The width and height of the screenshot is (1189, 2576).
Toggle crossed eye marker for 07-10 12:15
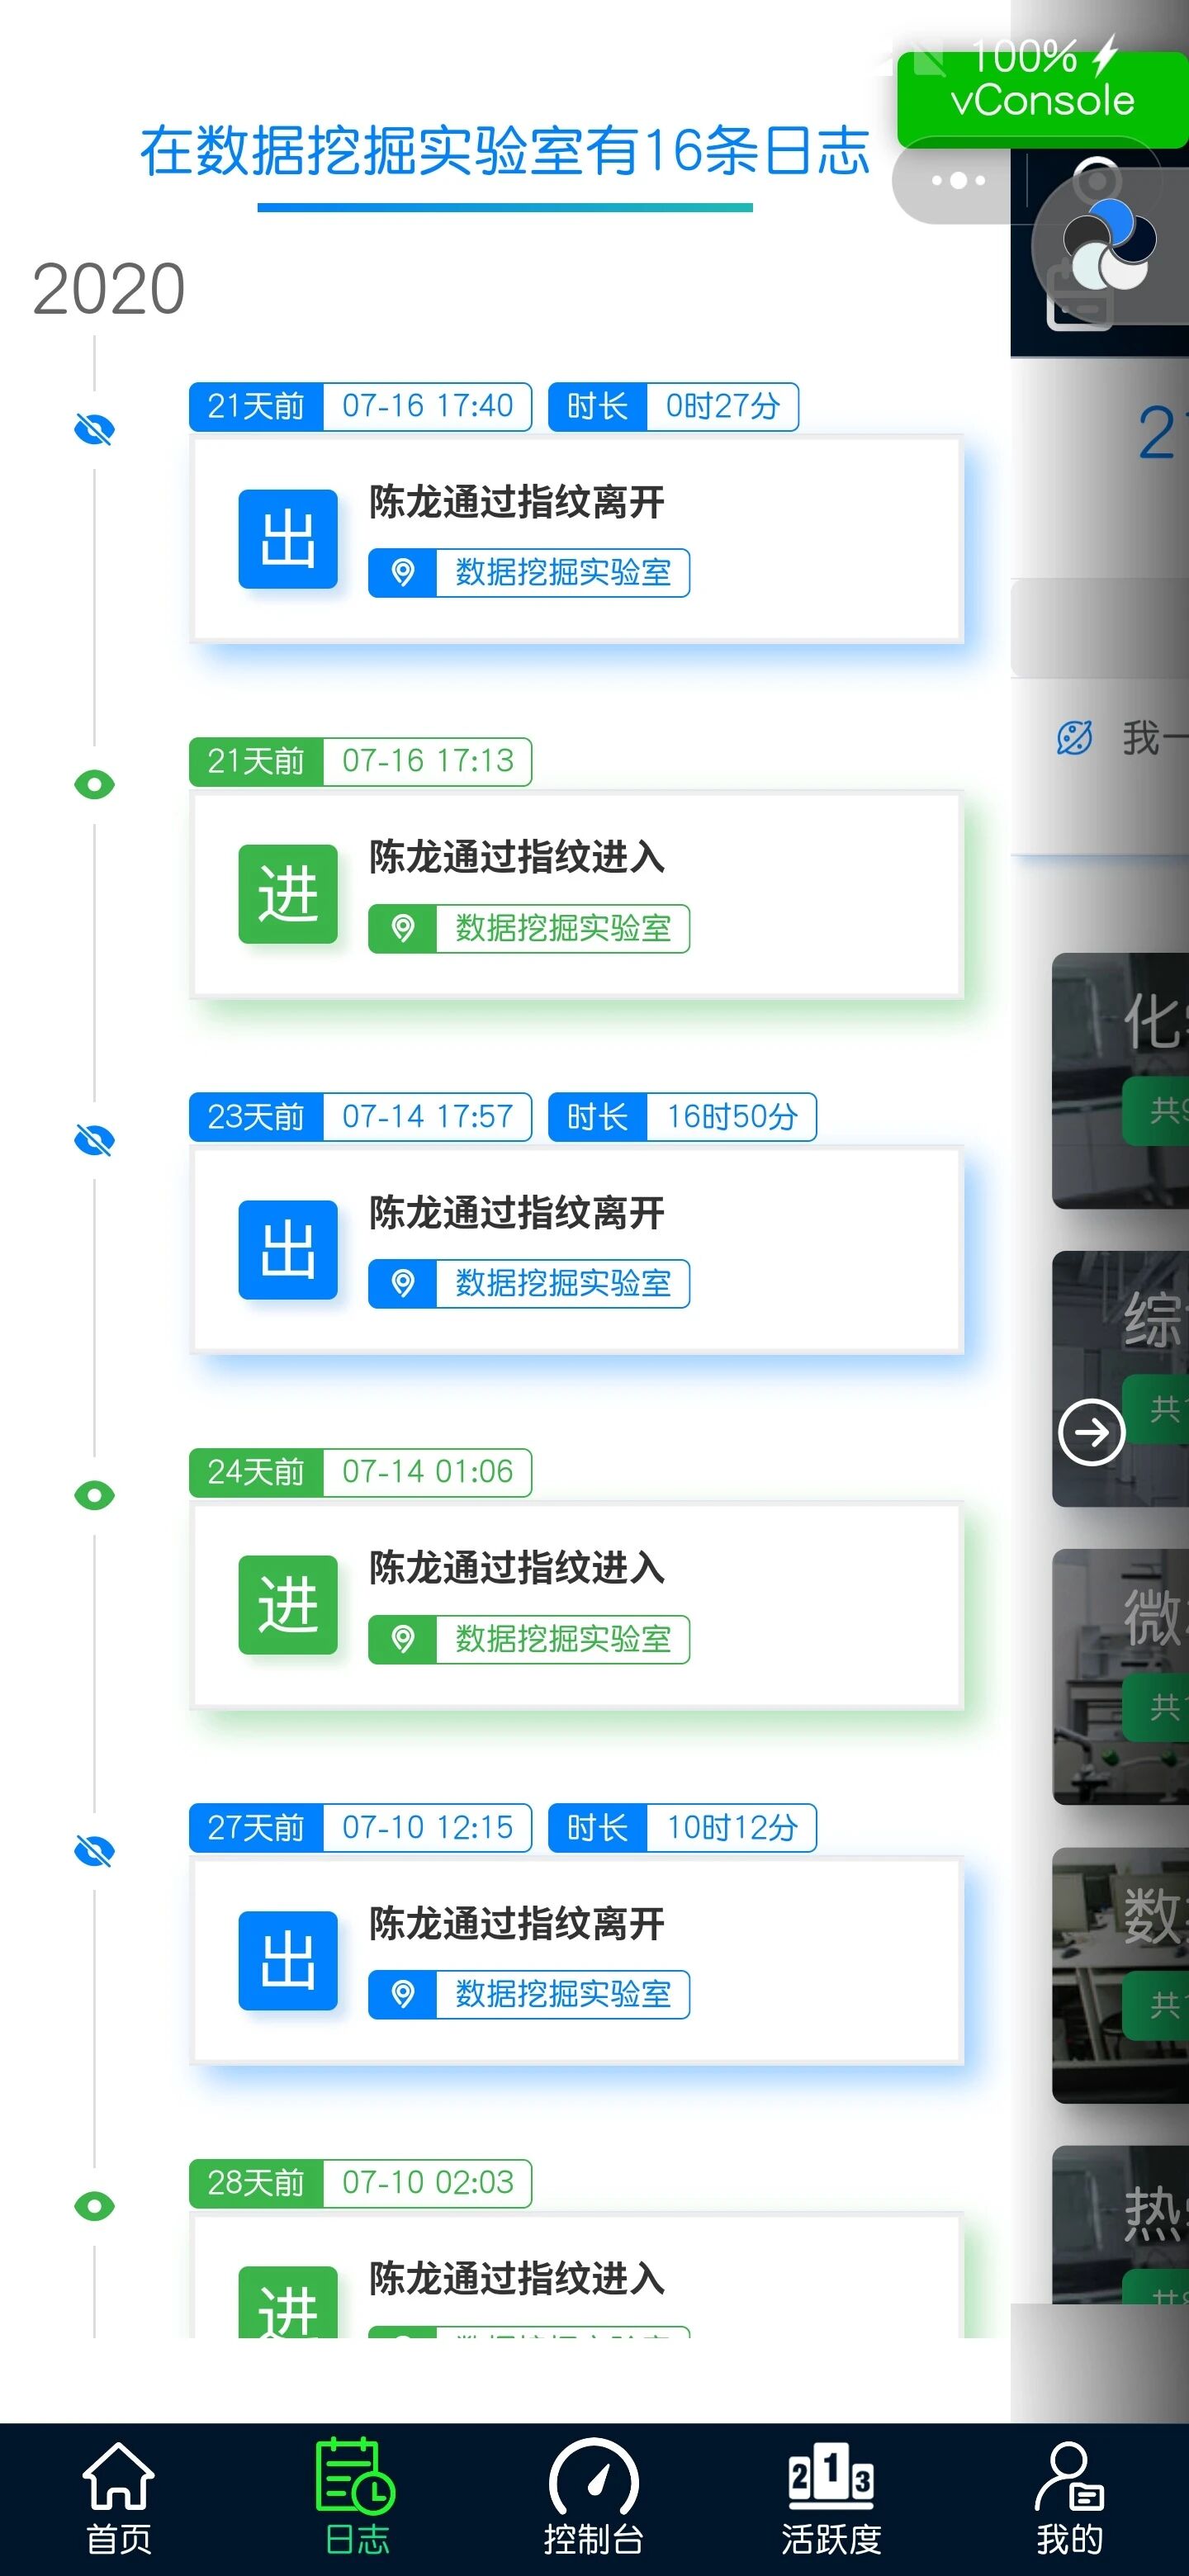tap(94, 1851)
